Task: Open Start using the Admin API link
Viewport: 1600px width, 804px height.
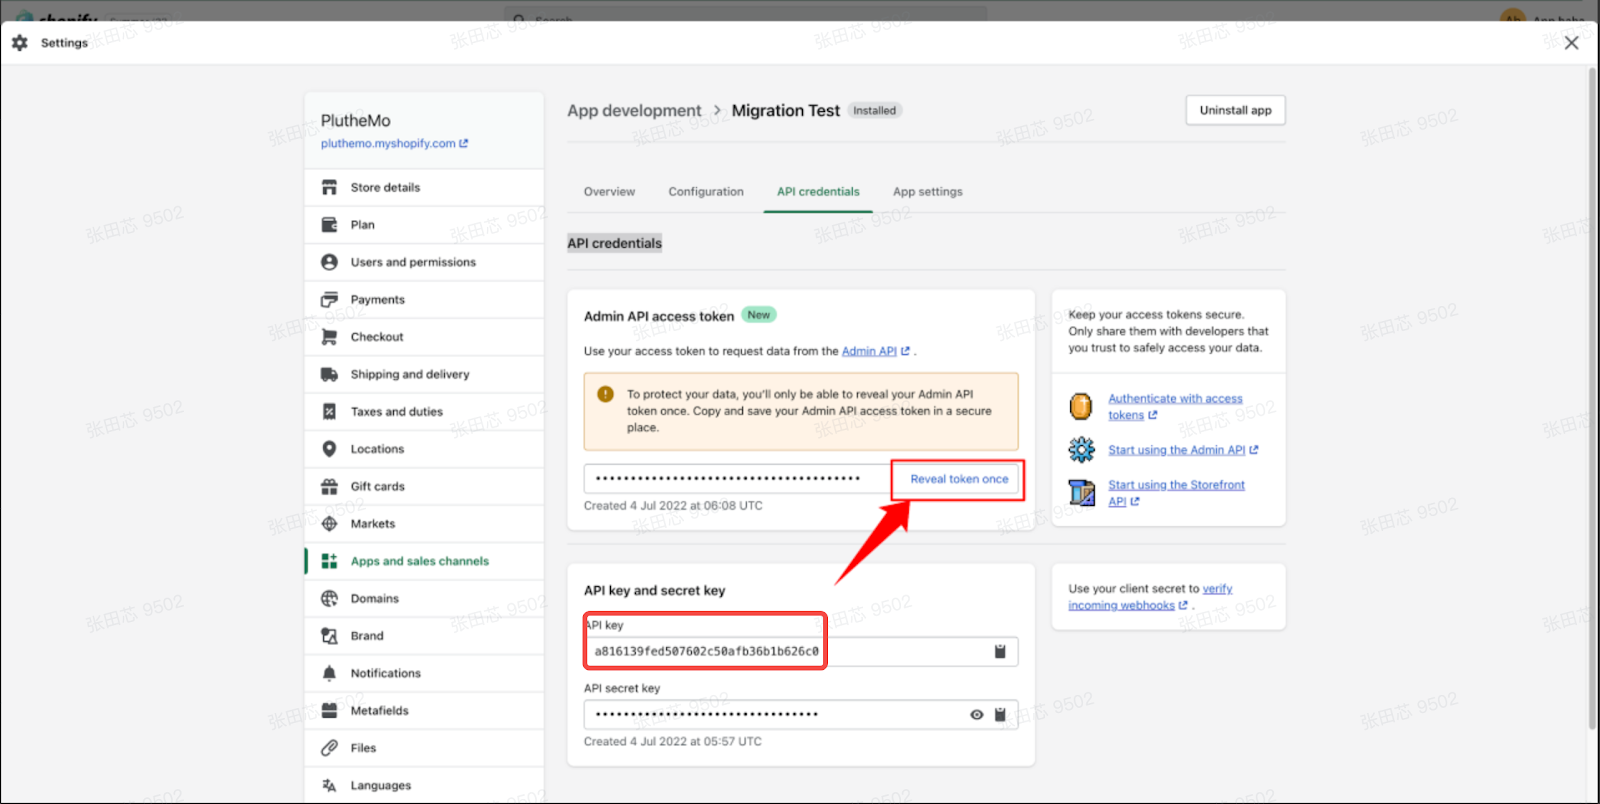Action: pos(1183,450)
